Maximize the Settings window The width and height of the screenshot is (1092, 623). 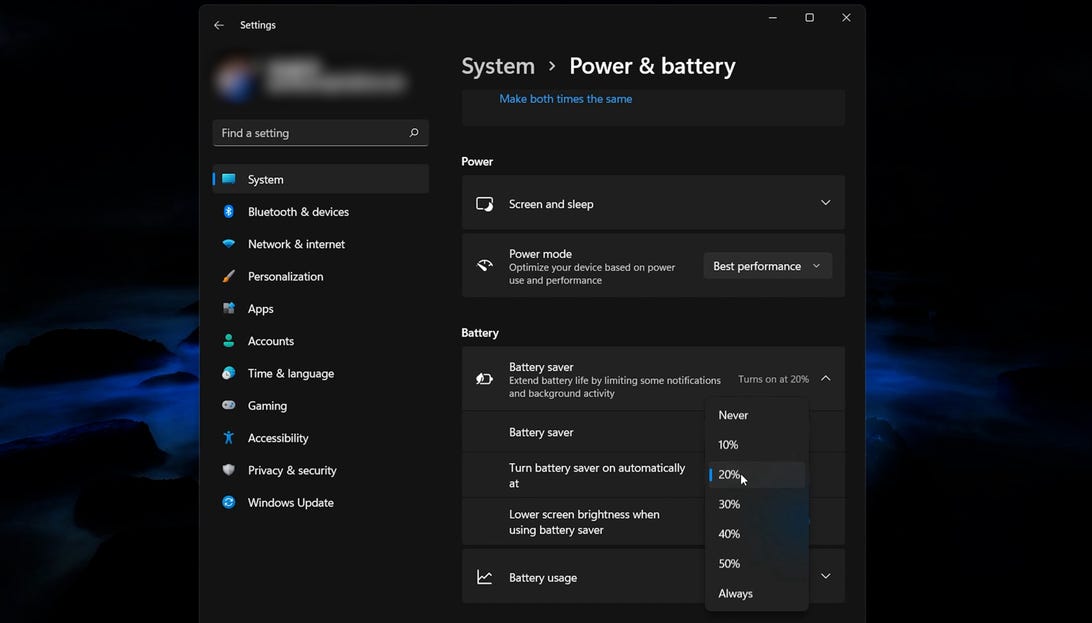(809, 18)
